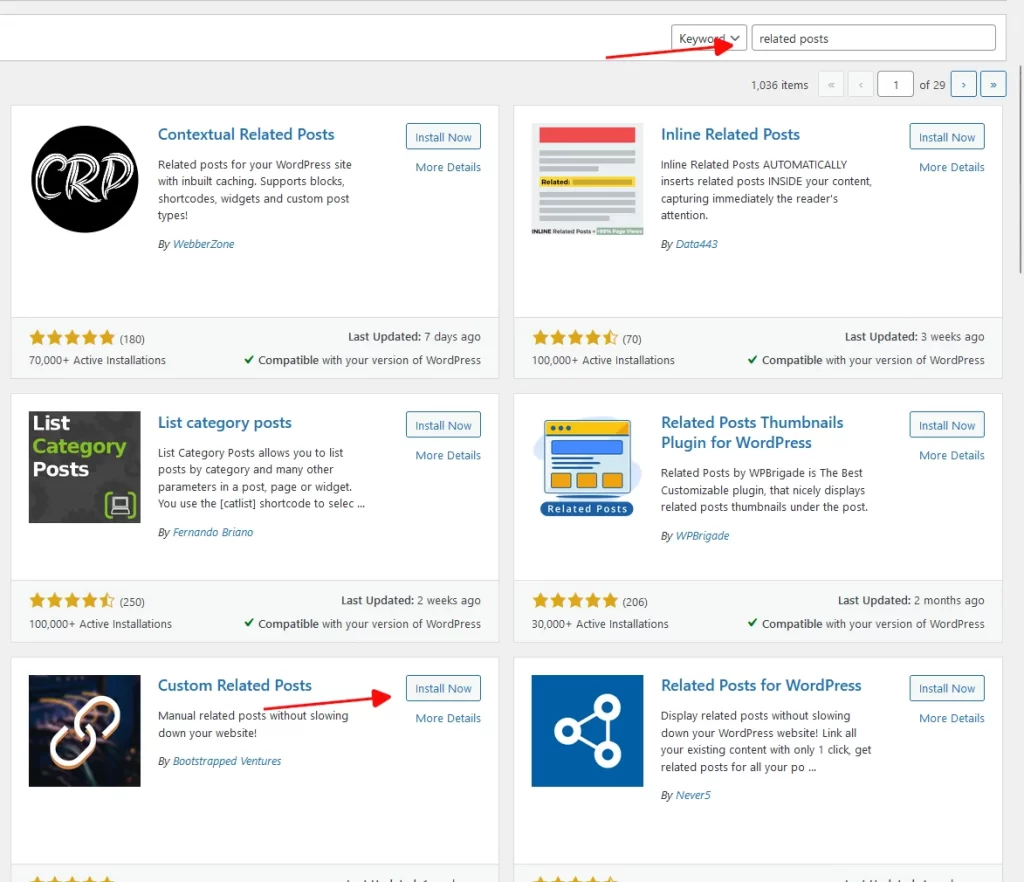Install the Inline Related Posts plugin

click(x=947, y=137)
